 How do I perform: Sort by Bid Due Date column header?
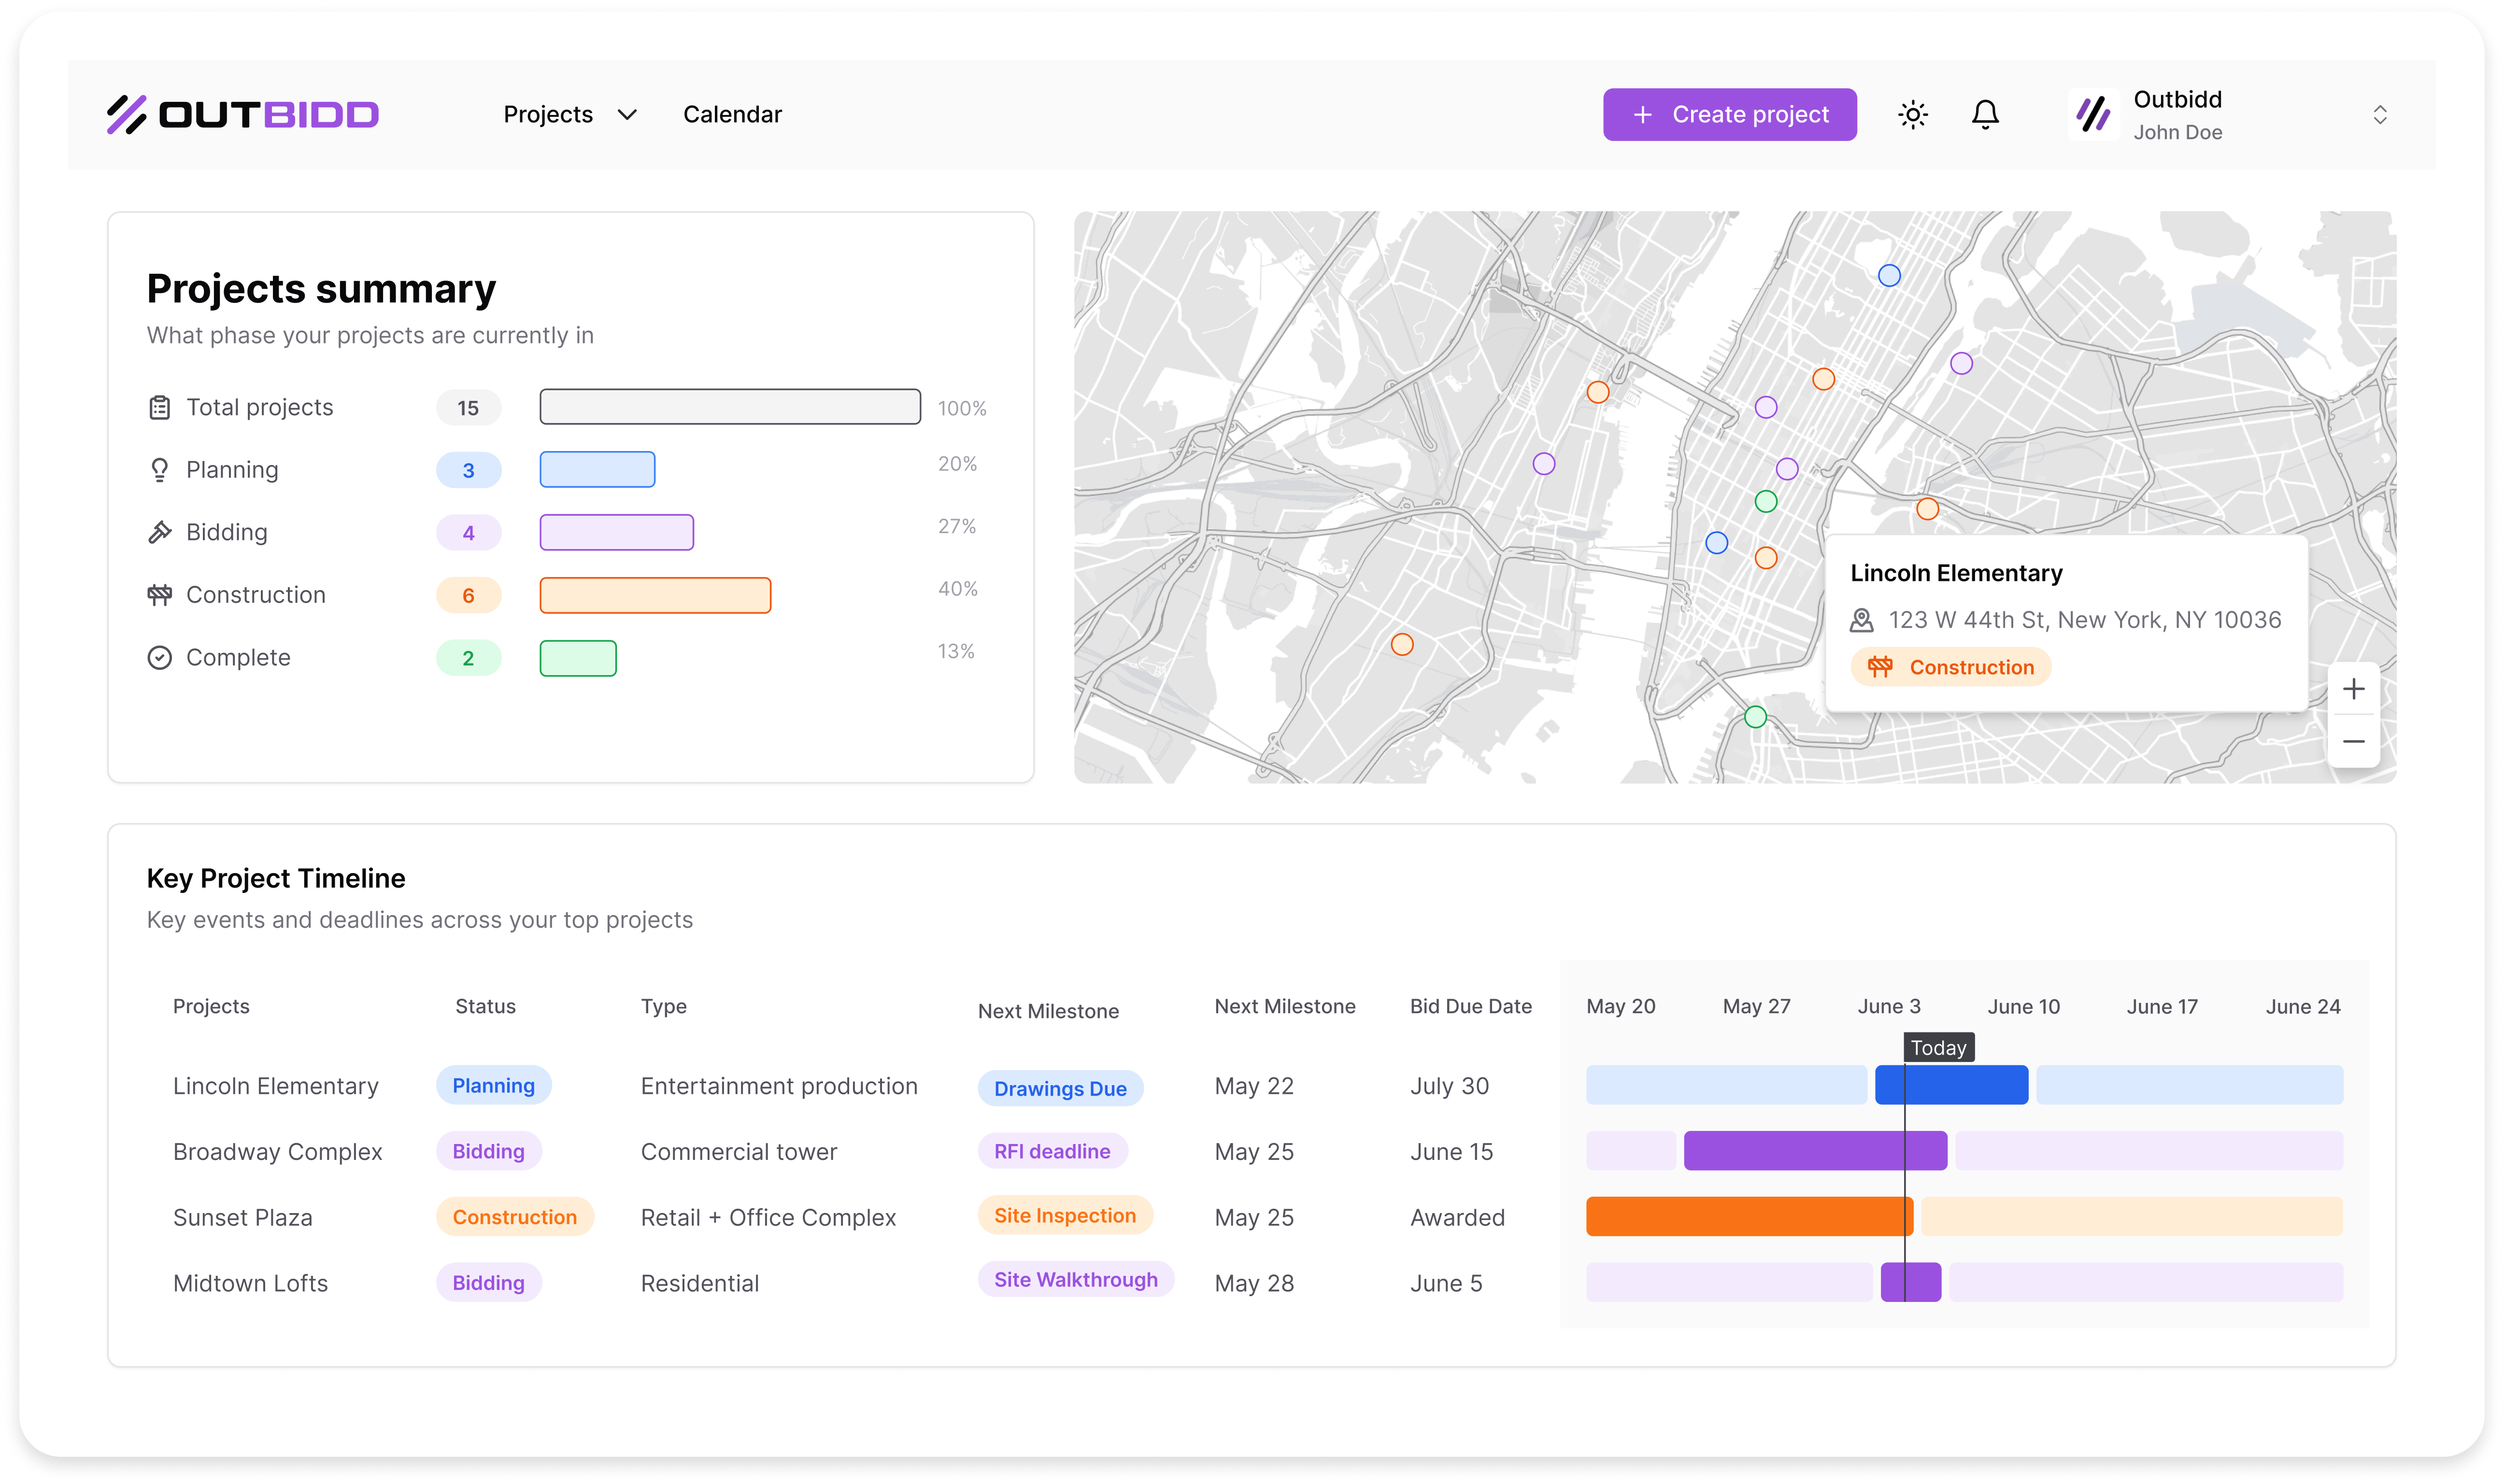(x=1470, y=1006)
